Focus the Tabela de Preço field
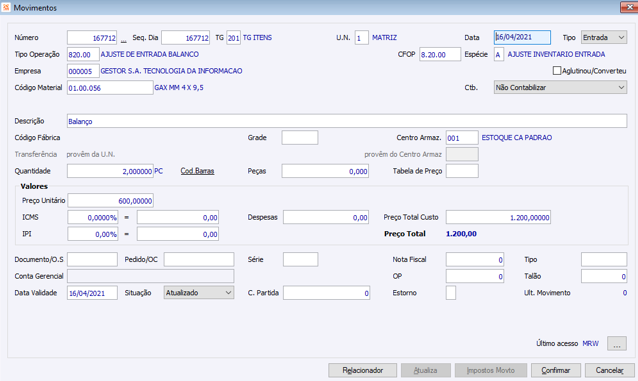Viewport: 638px width, 381px height. click(x=462, y=171)
